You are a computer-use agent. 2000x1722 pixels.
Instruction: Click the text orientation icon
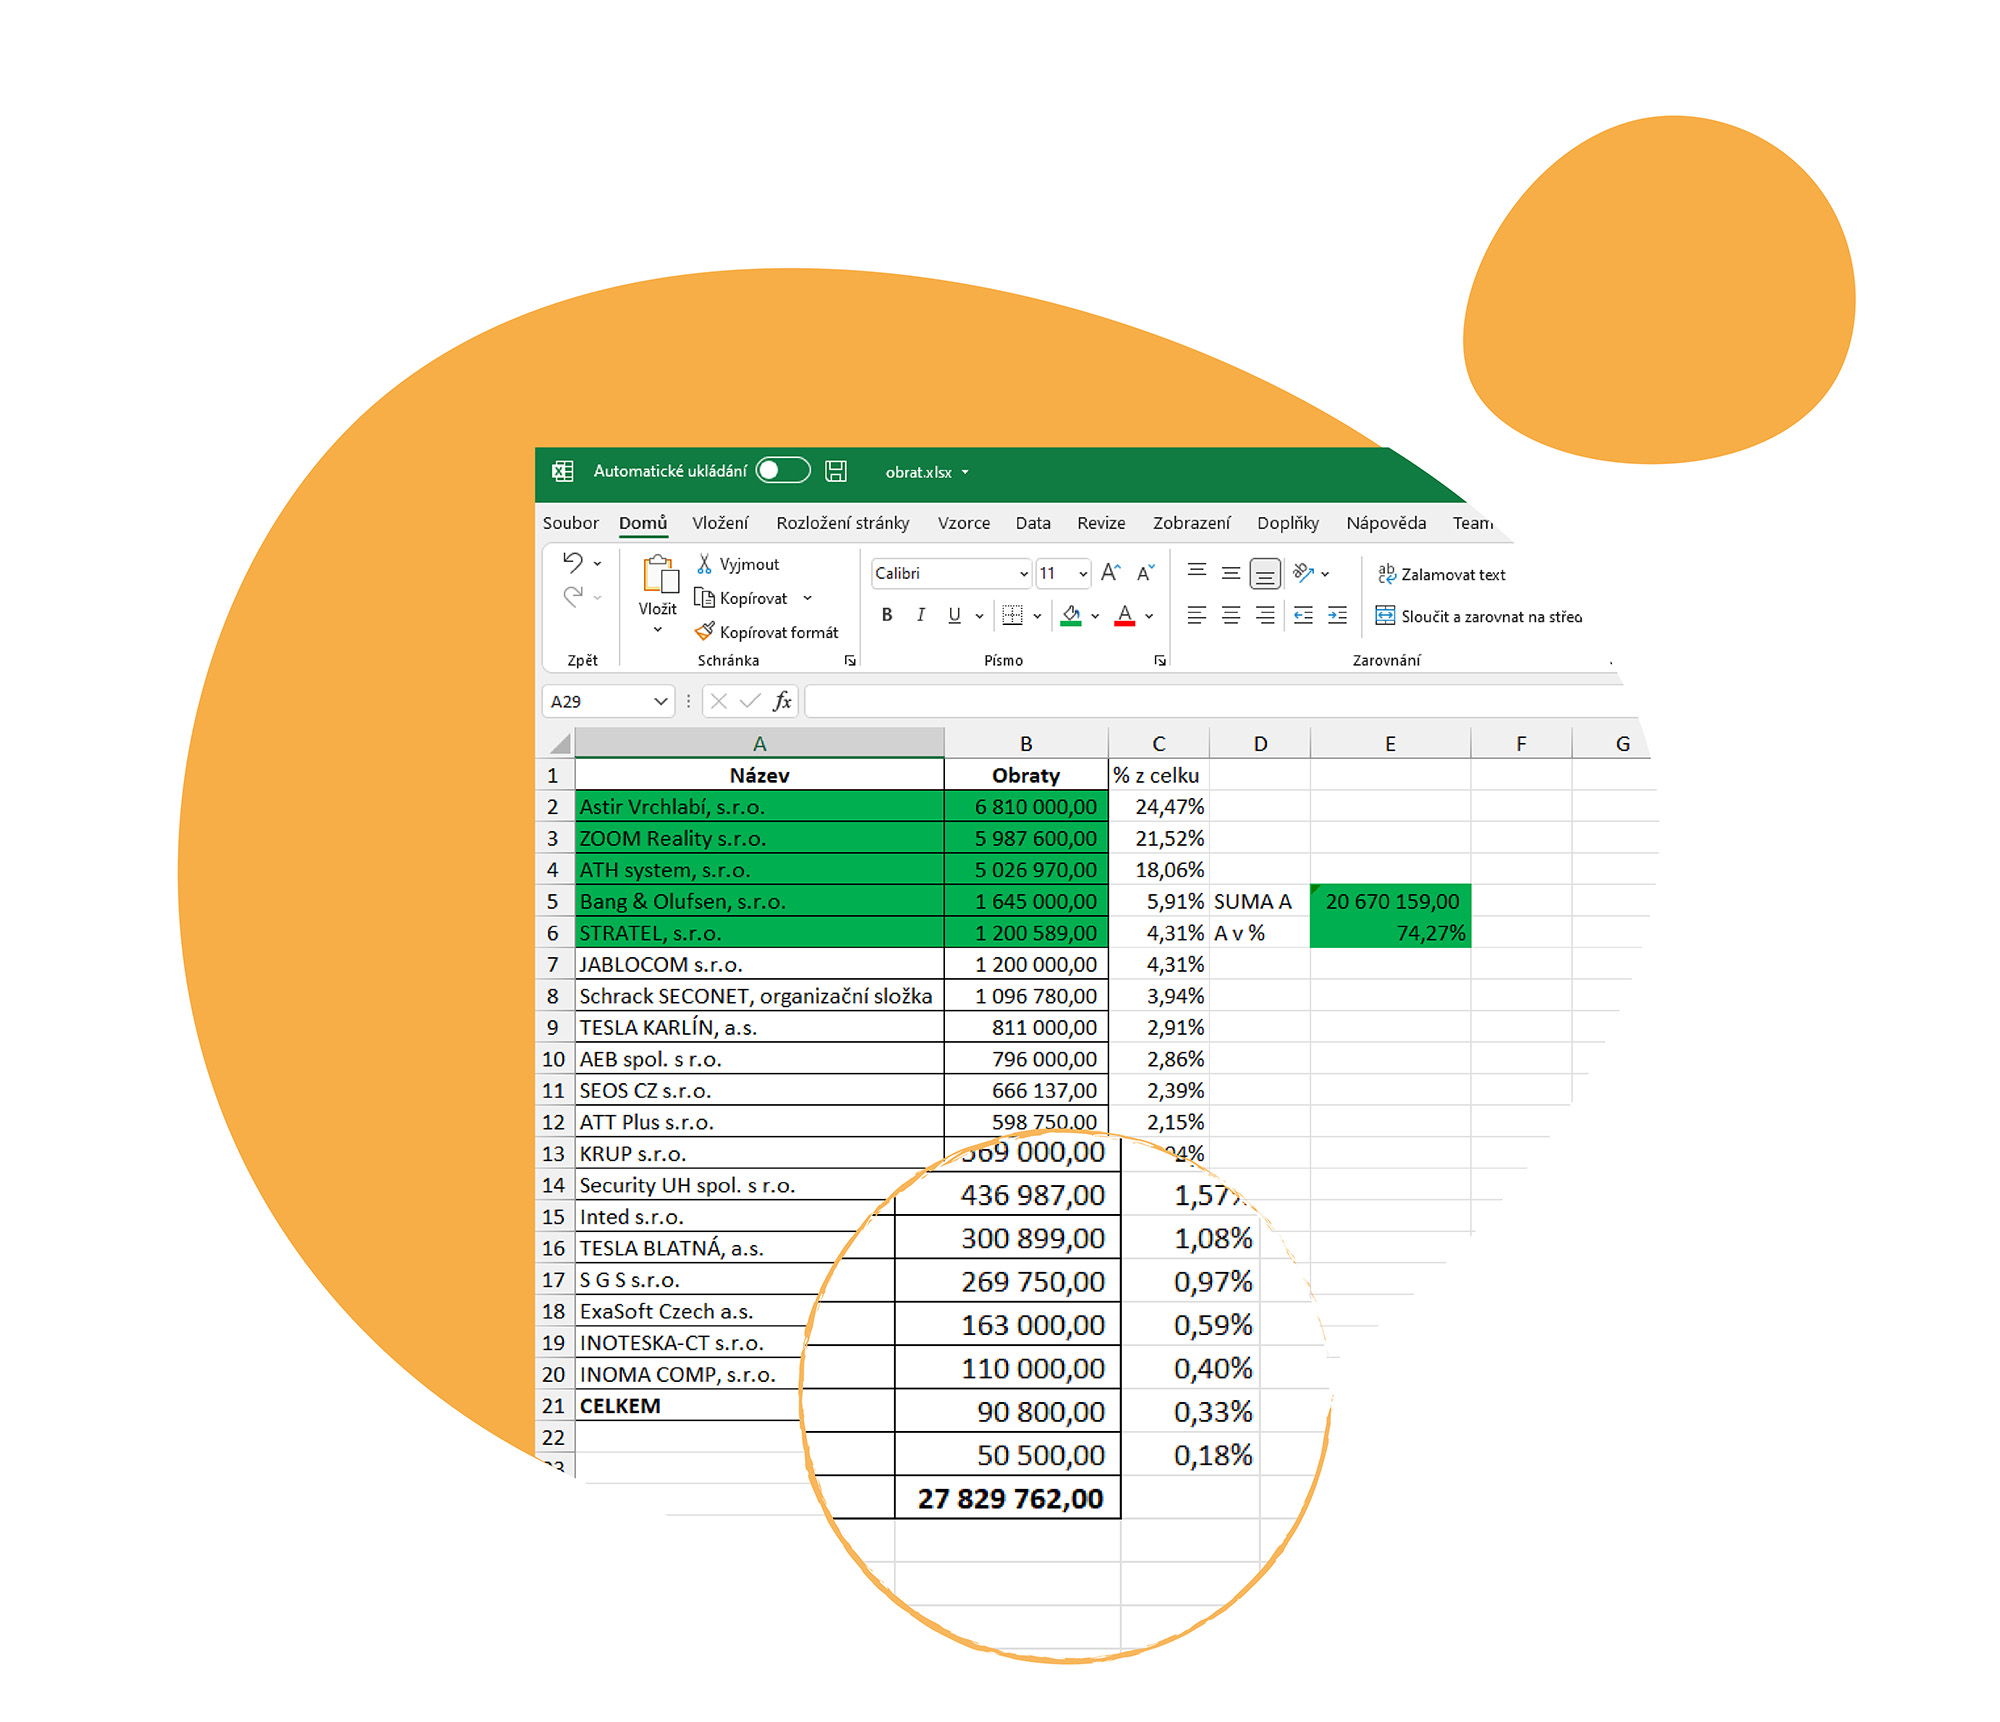[x=1303, y=573]
